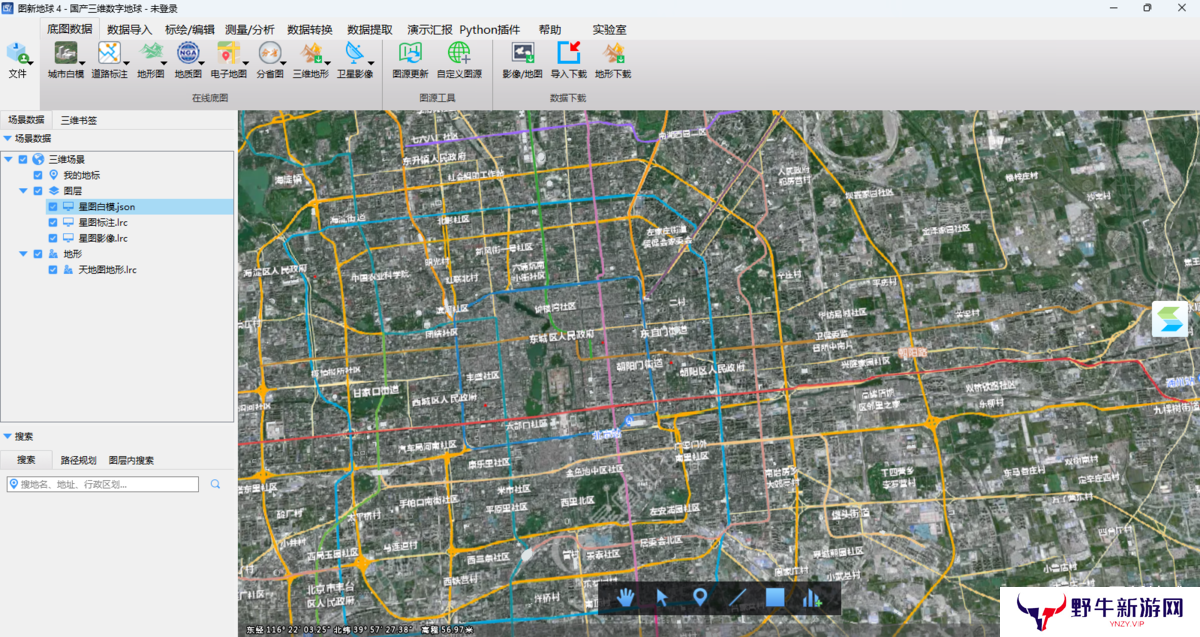Click the globe icon beside 三维场景
Viewport: 1200px width, 637px height.
[38, 159]
